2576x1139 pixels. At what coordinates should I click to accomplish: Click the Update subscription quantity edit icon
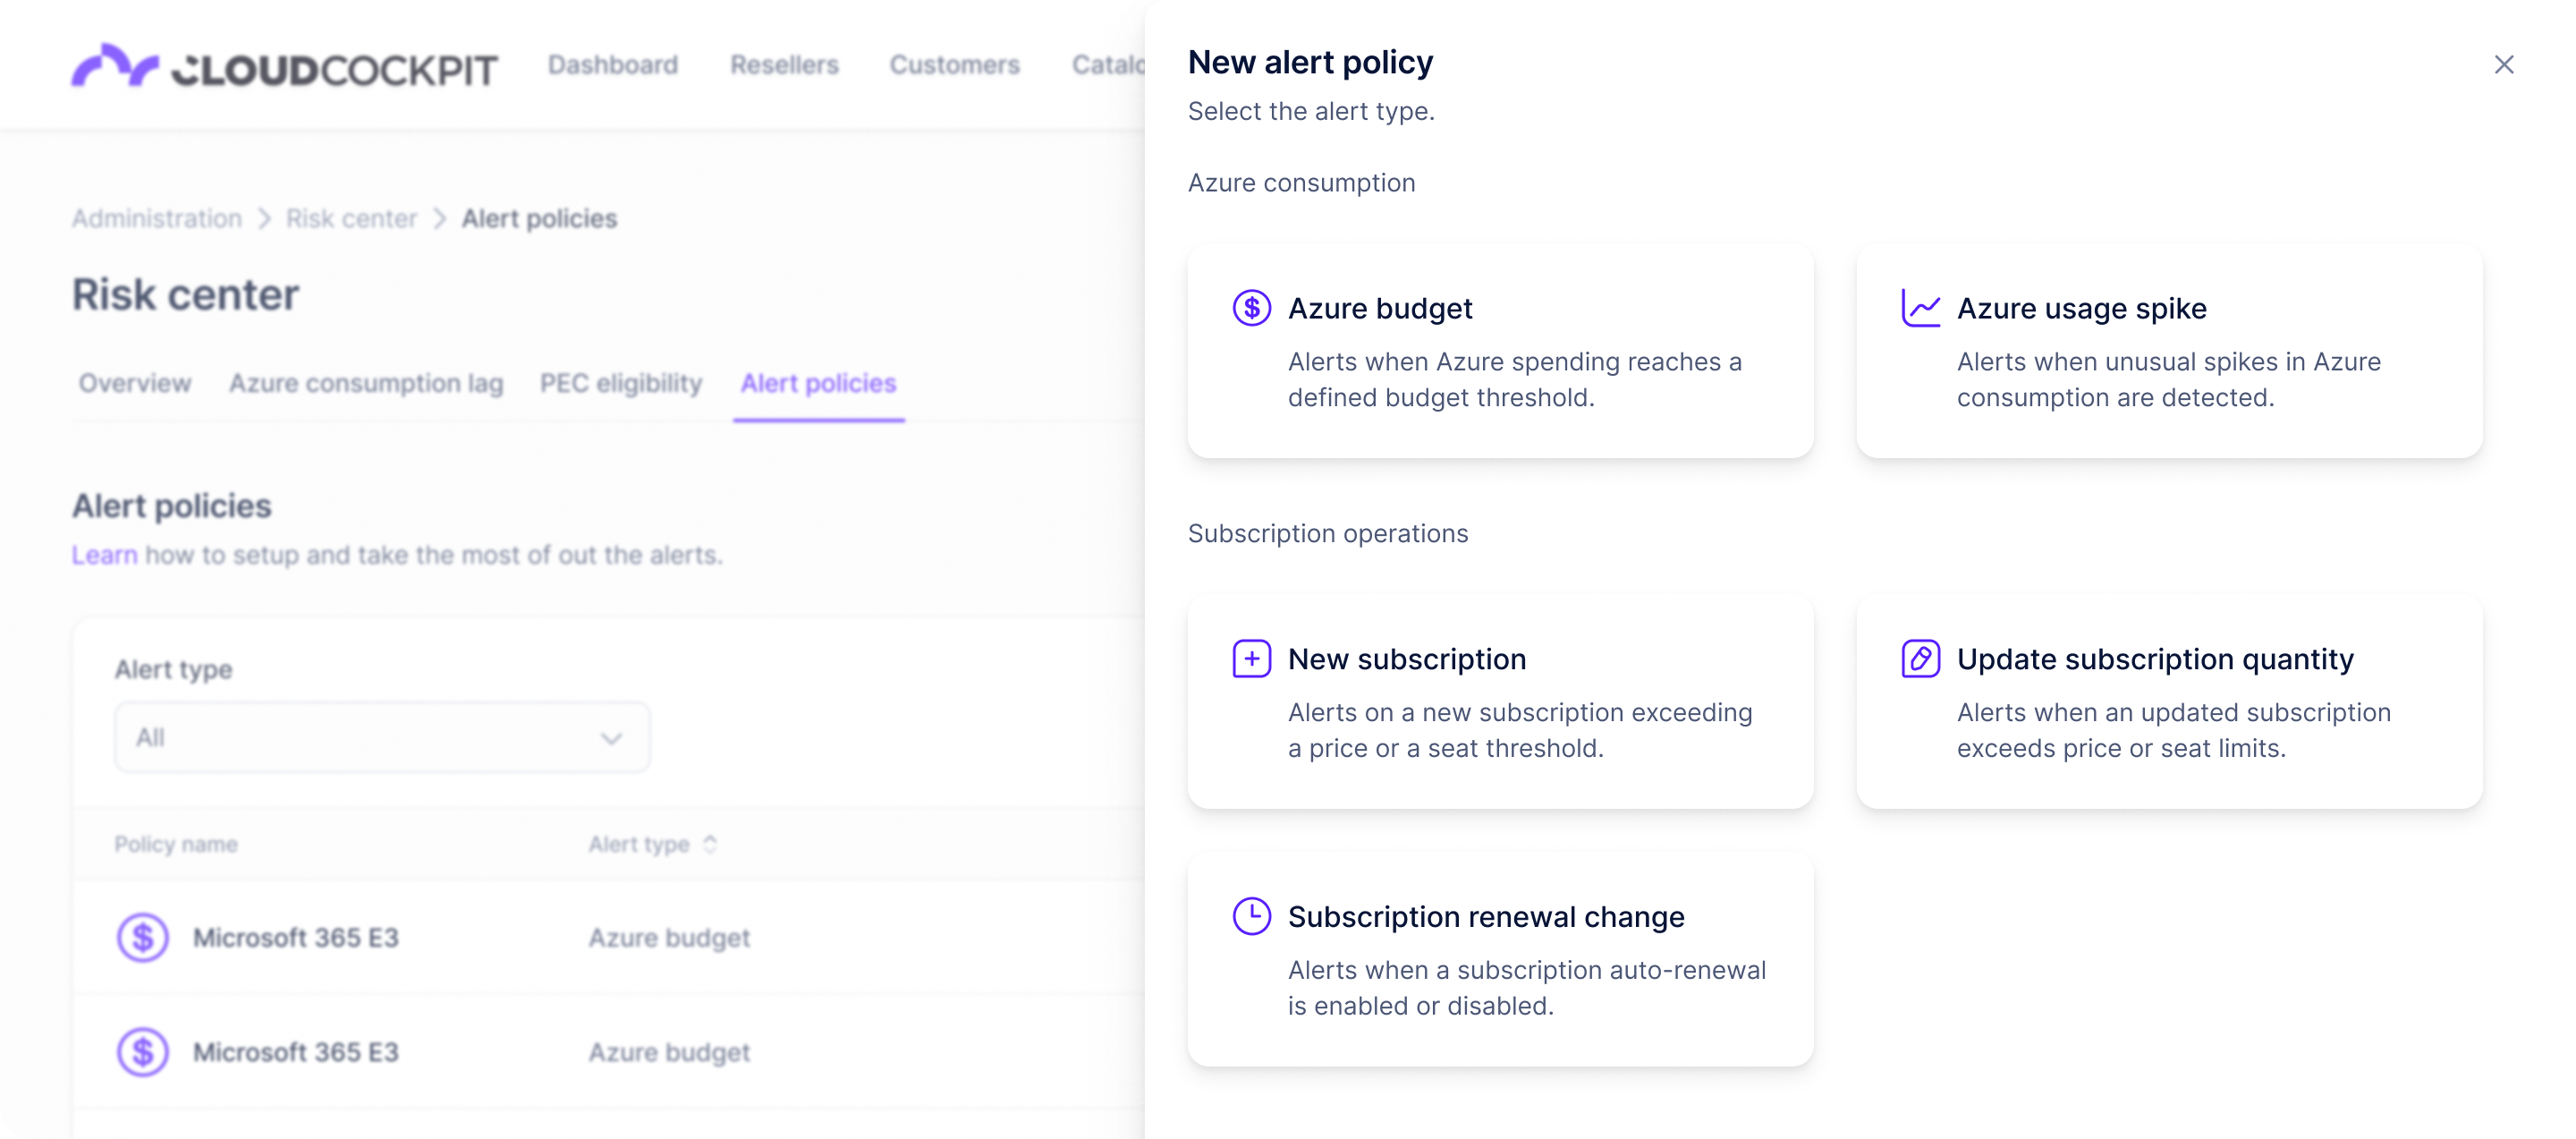[x=1920, y=659]
